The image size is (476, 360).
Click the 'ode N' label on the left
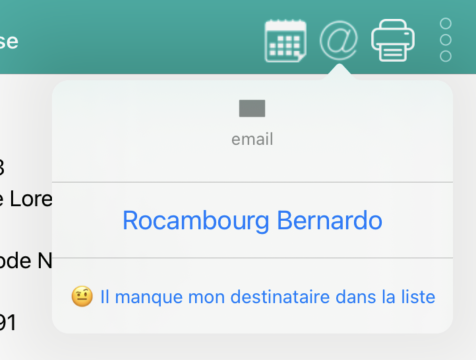point(26,261)
